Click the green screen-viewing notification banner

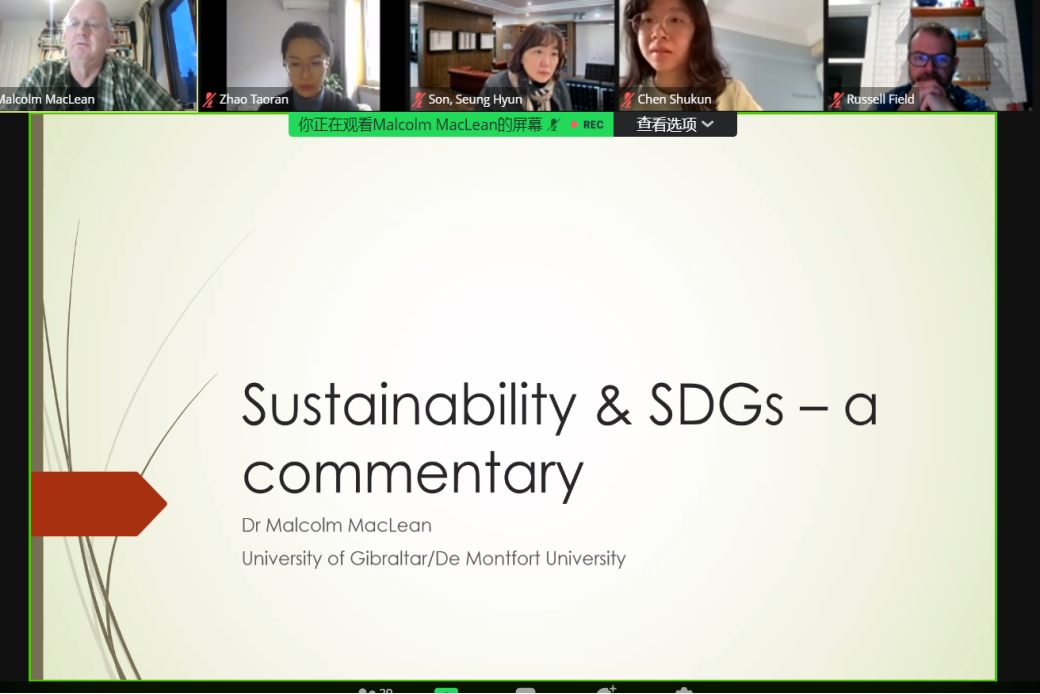(x=420, y=125)
